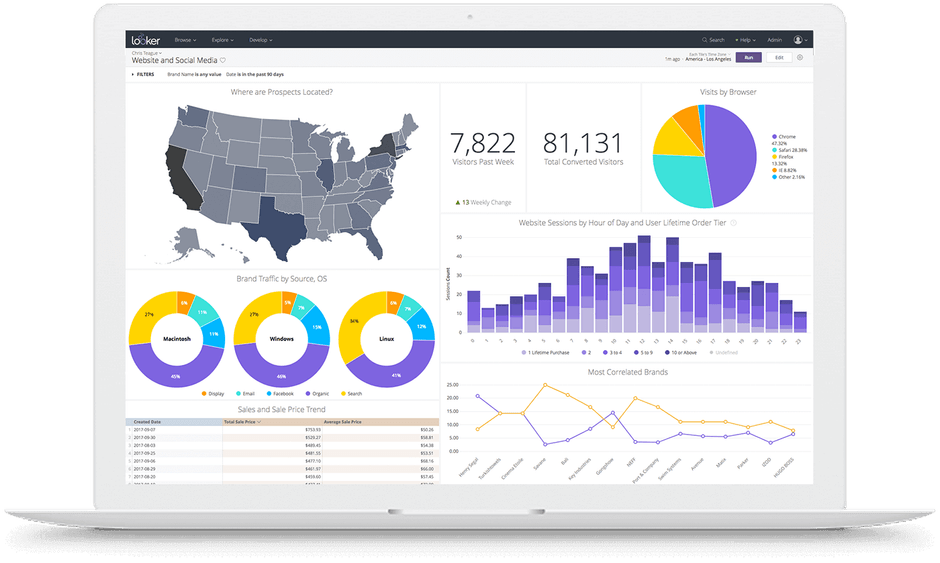This screenshot has width=940, height=563.
Task: Expand the FILTERS section
Action: tap(142, 74)
